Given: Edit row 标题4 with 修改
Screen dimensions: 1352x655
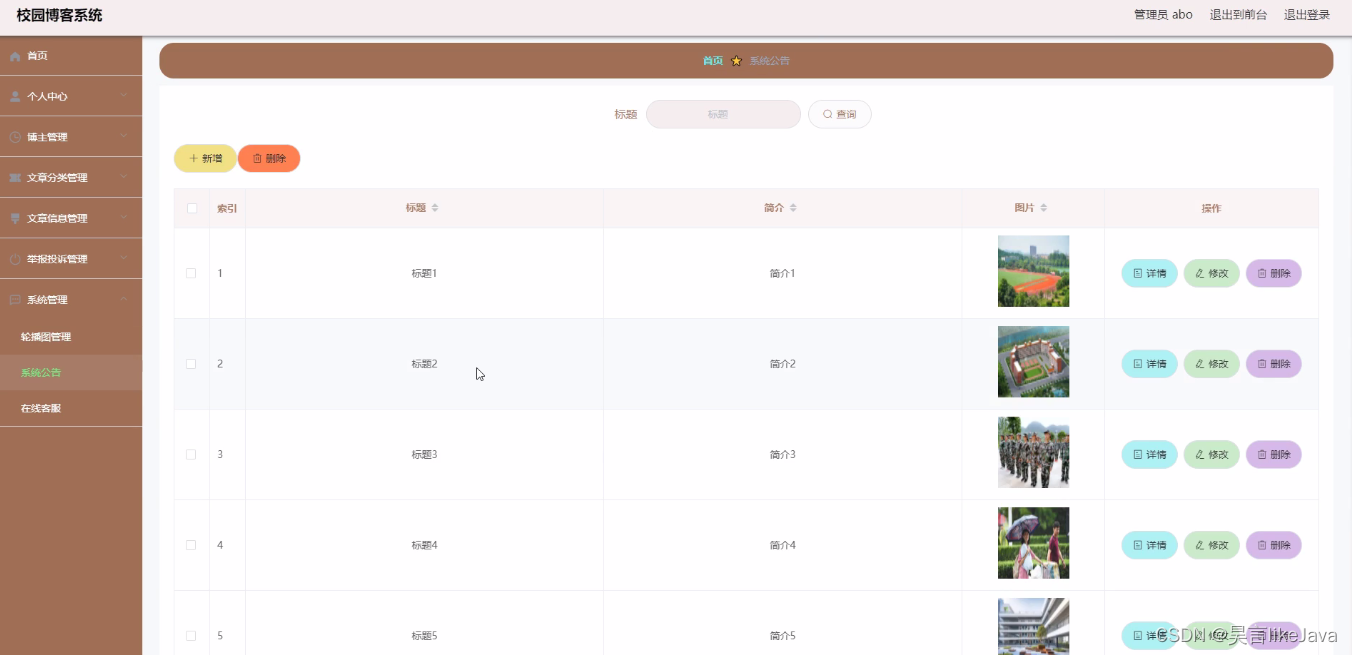Looking at the screenshot, I should (x=1211, y=545).
